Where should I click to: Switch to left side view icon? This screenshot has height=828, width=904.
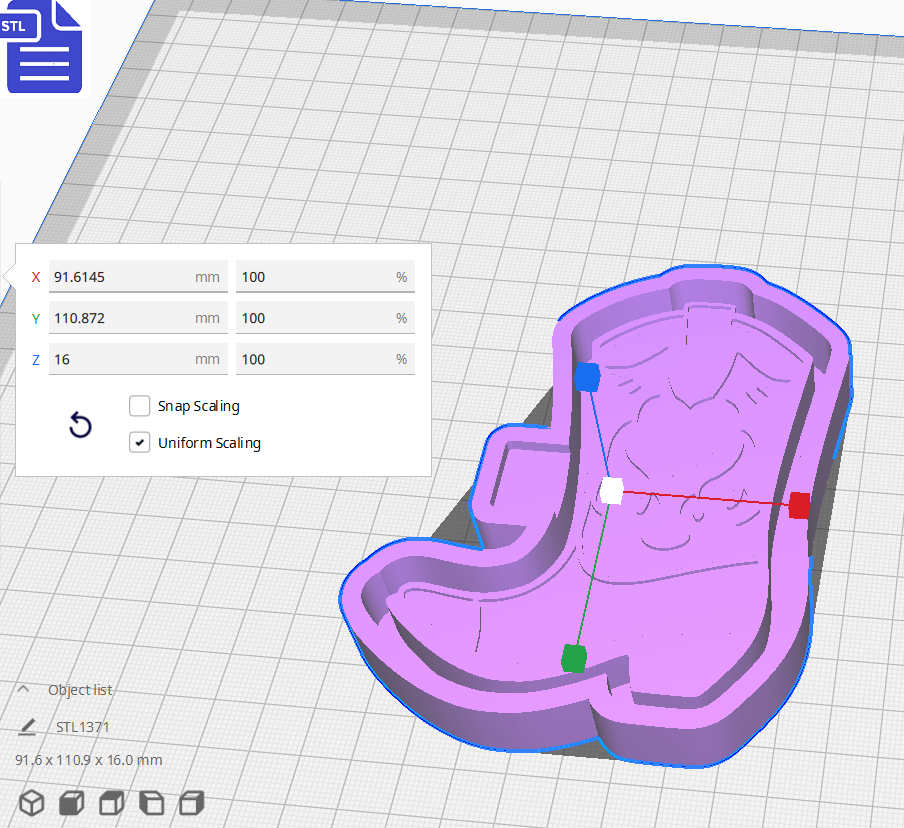(150, 802)
